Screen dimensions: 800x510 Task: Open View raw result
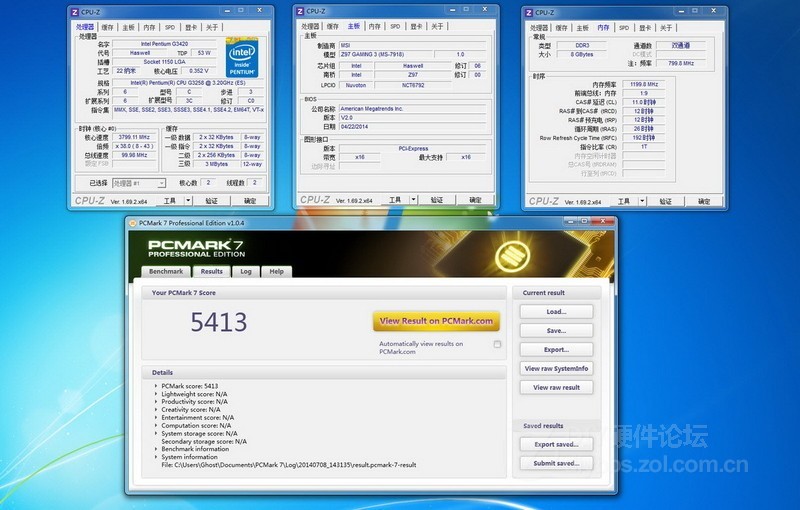(556, 387)
